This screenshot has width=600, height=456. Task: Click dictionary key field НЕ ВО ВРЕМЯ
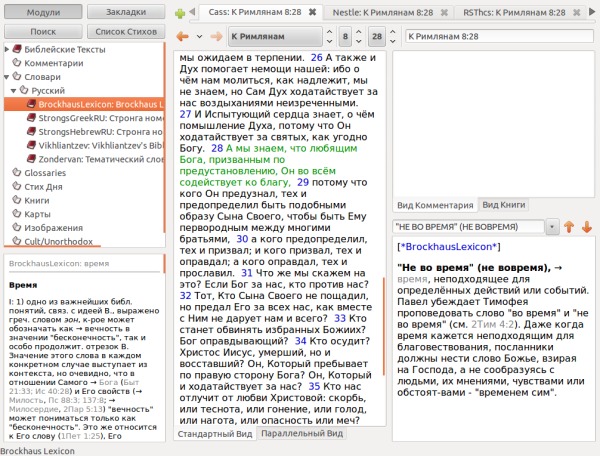point(468,227)
